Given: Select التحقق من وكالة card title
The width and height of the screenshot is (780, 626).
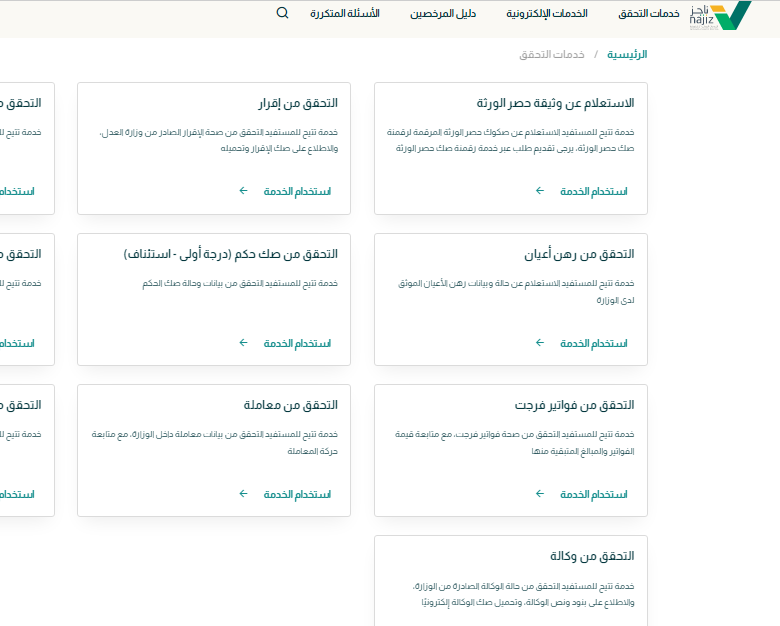Looking at the screenshot, I should 592,556.
